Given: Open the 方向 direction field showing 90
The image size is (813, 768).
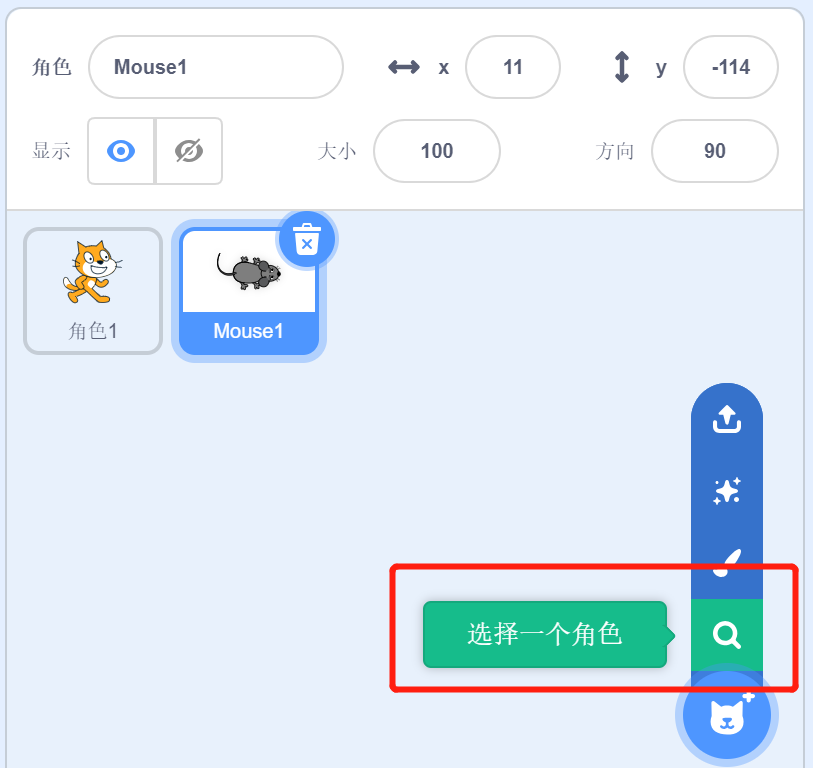Looking at the screenshot, I should [714, 151].
